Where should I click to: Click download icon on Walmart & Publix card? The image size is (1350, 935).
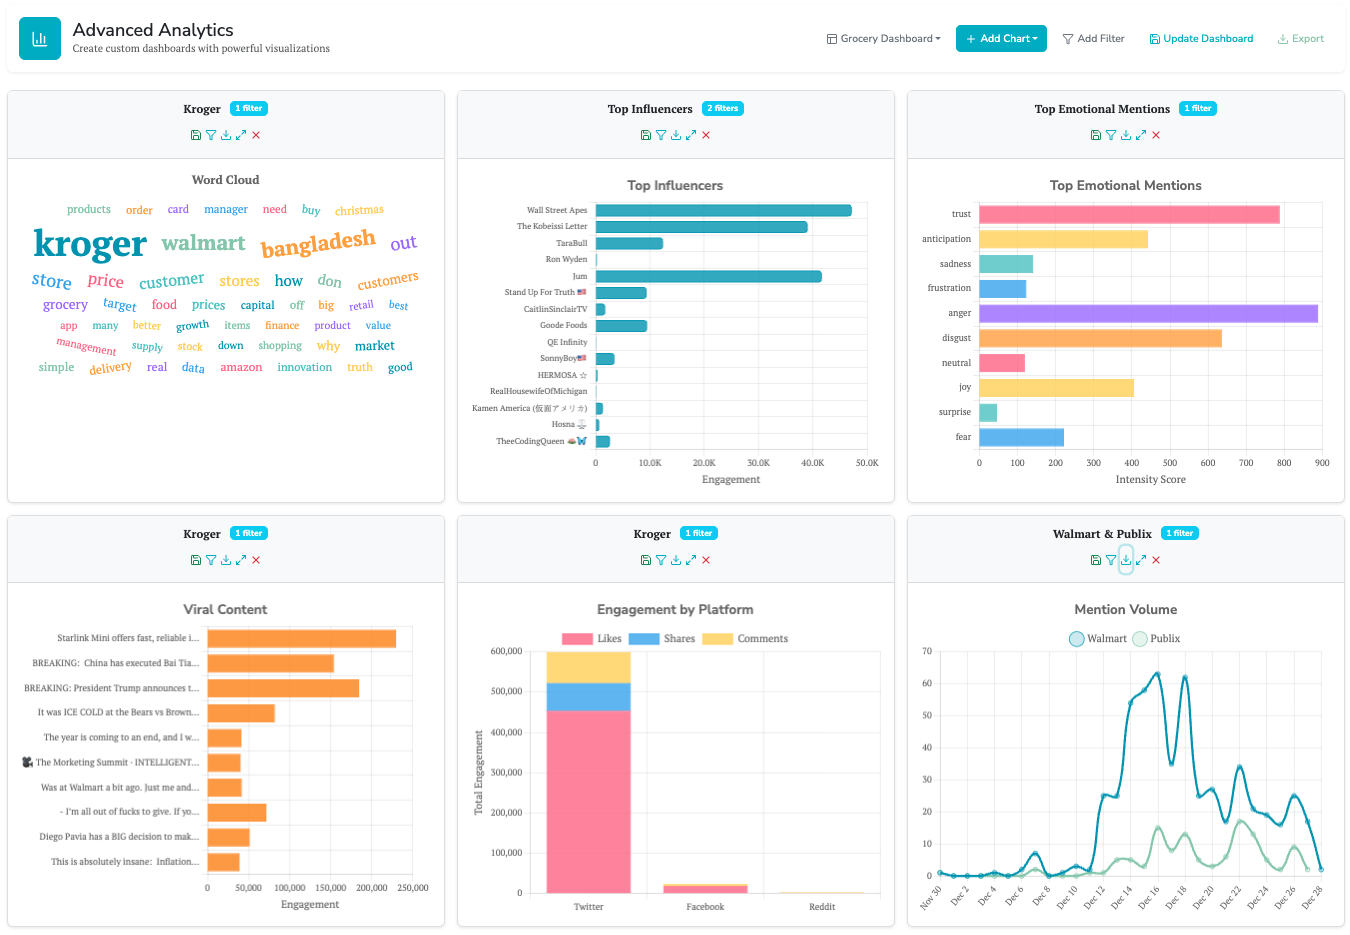coord(1126,560)
